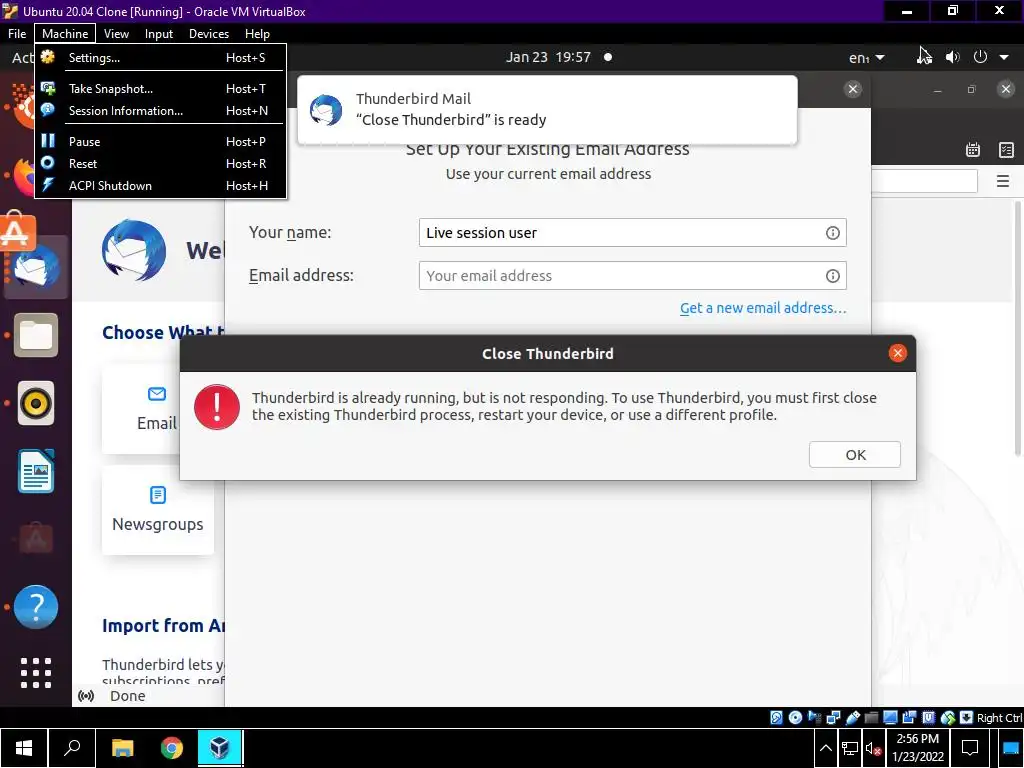Click VirtualBox optical disk status icon
1024x768 pixels.
(x=795, y=718)
